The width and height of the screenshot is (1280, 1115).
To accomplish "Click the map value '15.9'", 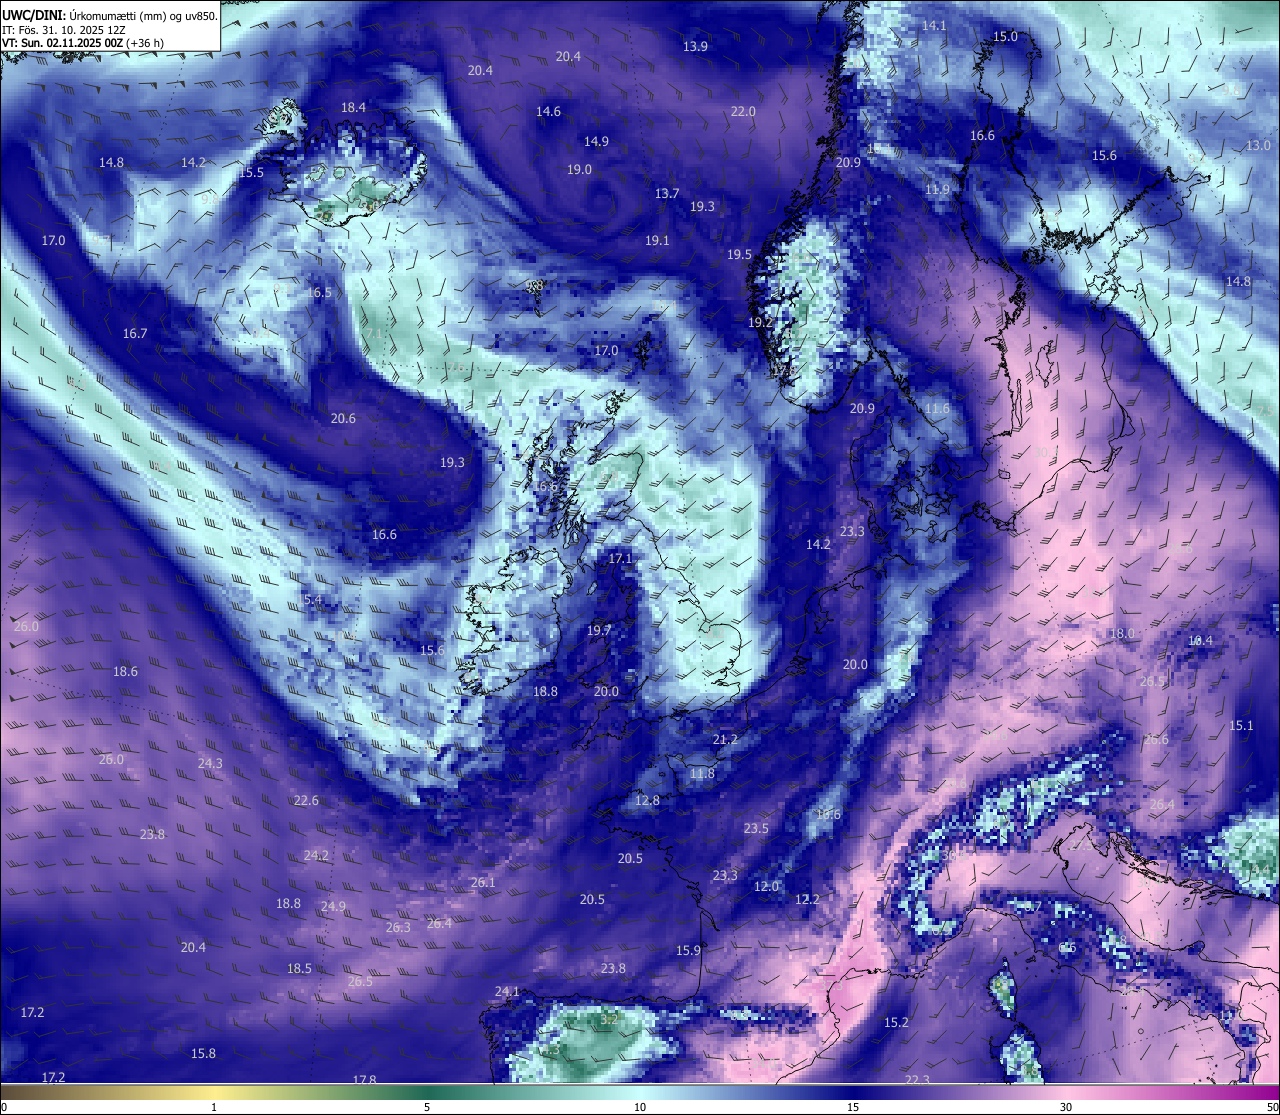I will click(x=688, y=951).
